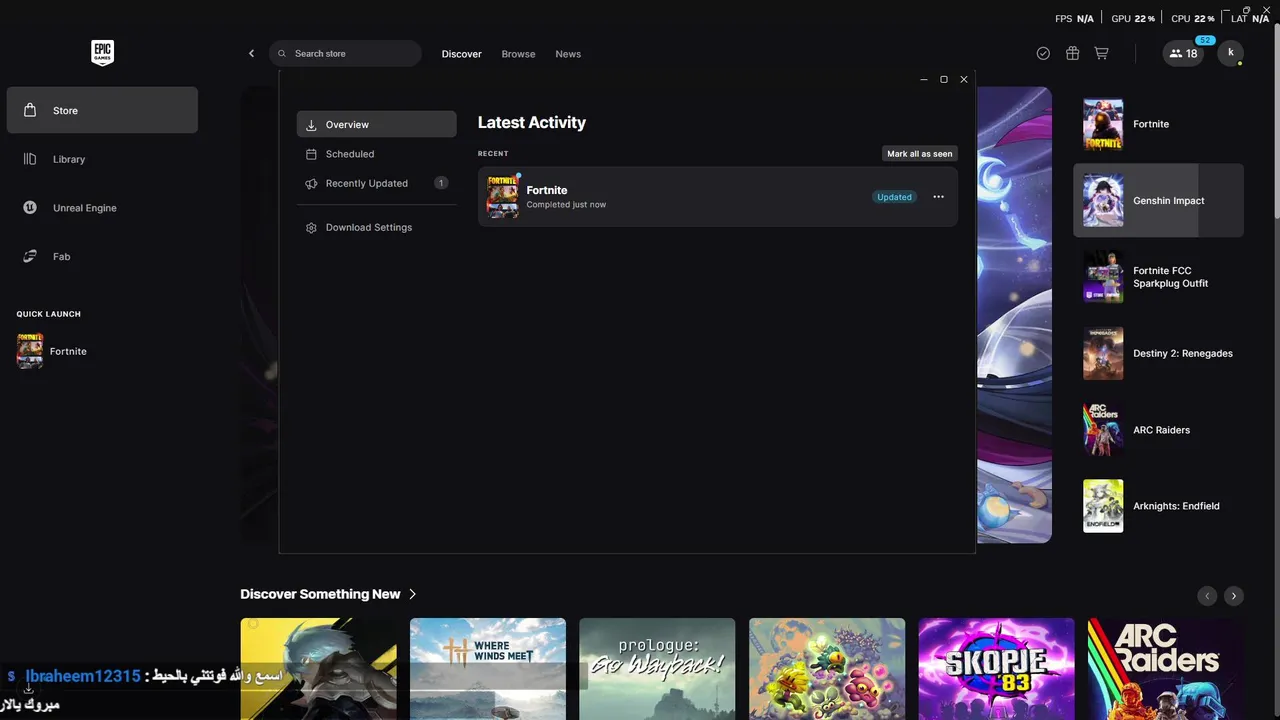Click the Store bag icon in sidebar

[x=30, y=110]
